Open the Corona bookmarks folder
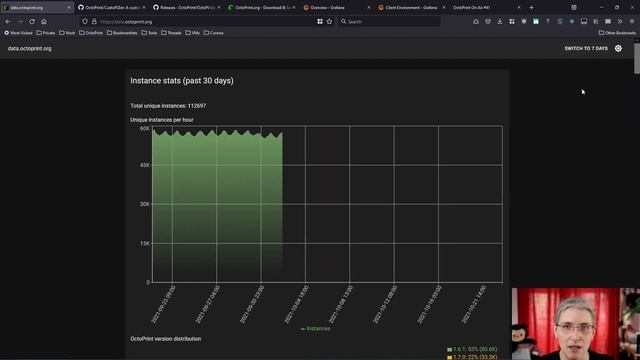 (x=213, y=33)
